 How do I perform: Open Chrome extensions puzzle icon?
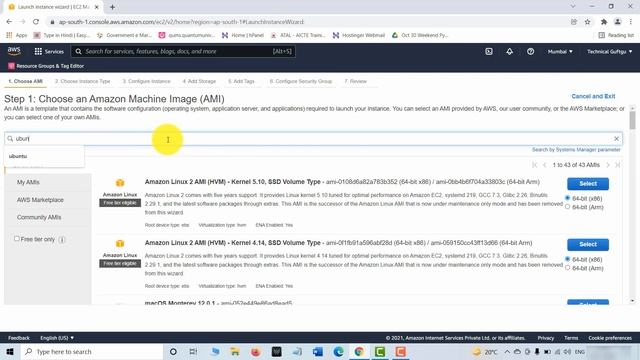tap(604, 22)
